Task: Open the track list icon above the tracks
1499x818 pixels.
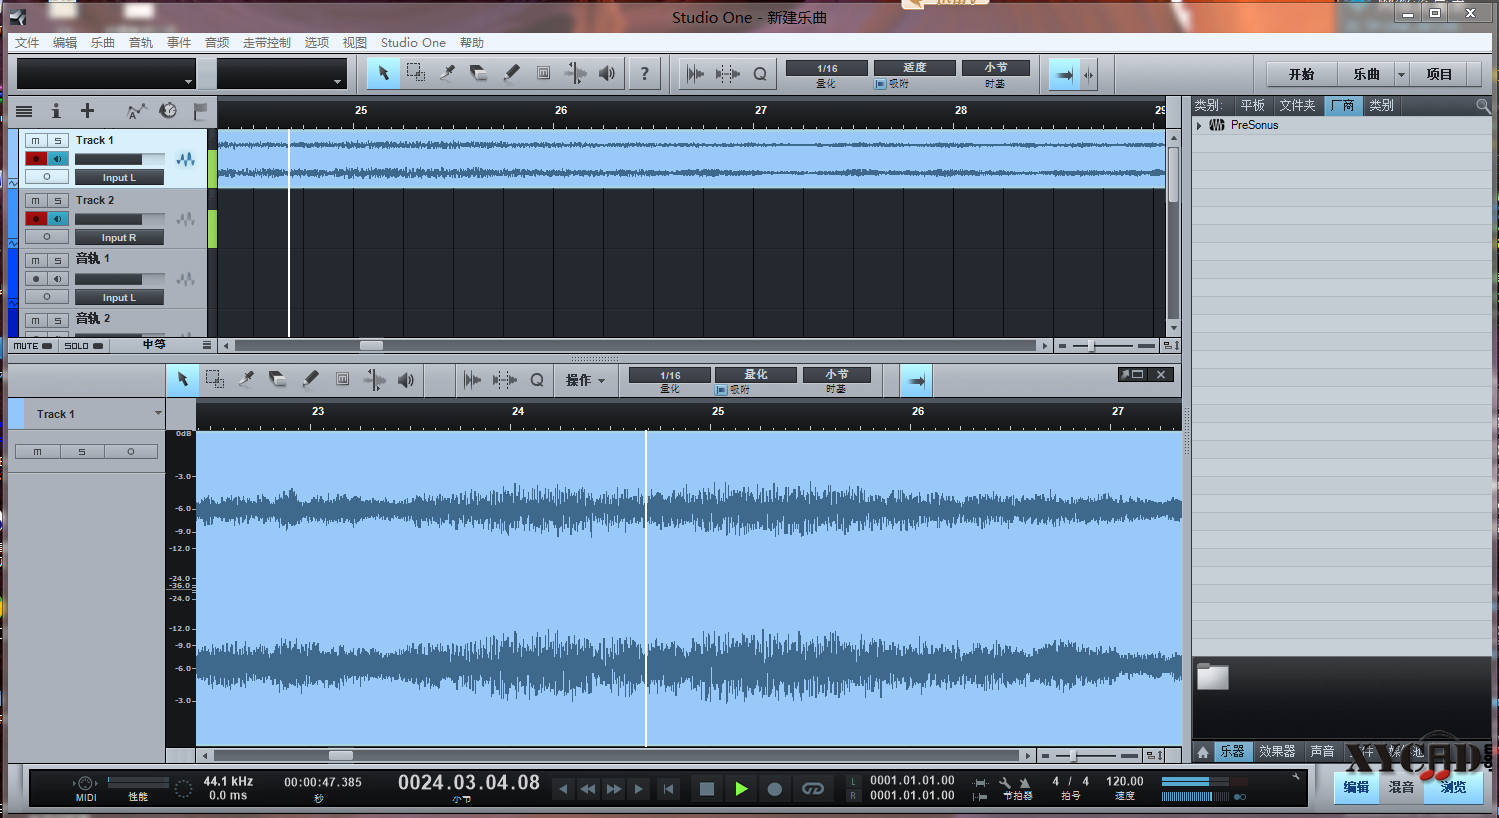Action: click(x=24, y=111)
